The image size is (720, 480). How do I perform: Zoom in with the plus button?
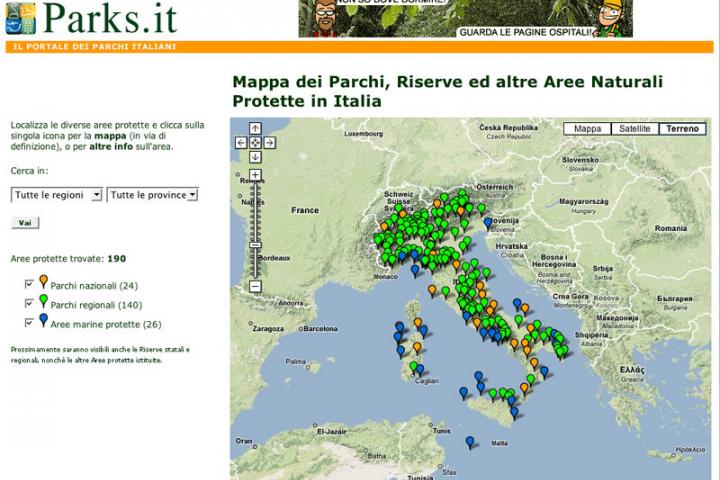pyautogui.click(x=255, y=175)
